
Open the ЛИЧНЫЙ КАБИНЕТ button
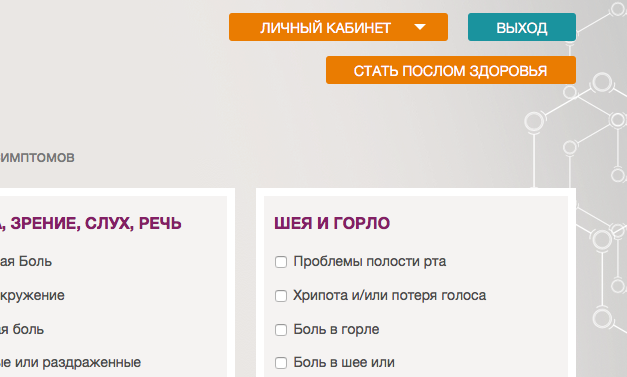point(338,27)
